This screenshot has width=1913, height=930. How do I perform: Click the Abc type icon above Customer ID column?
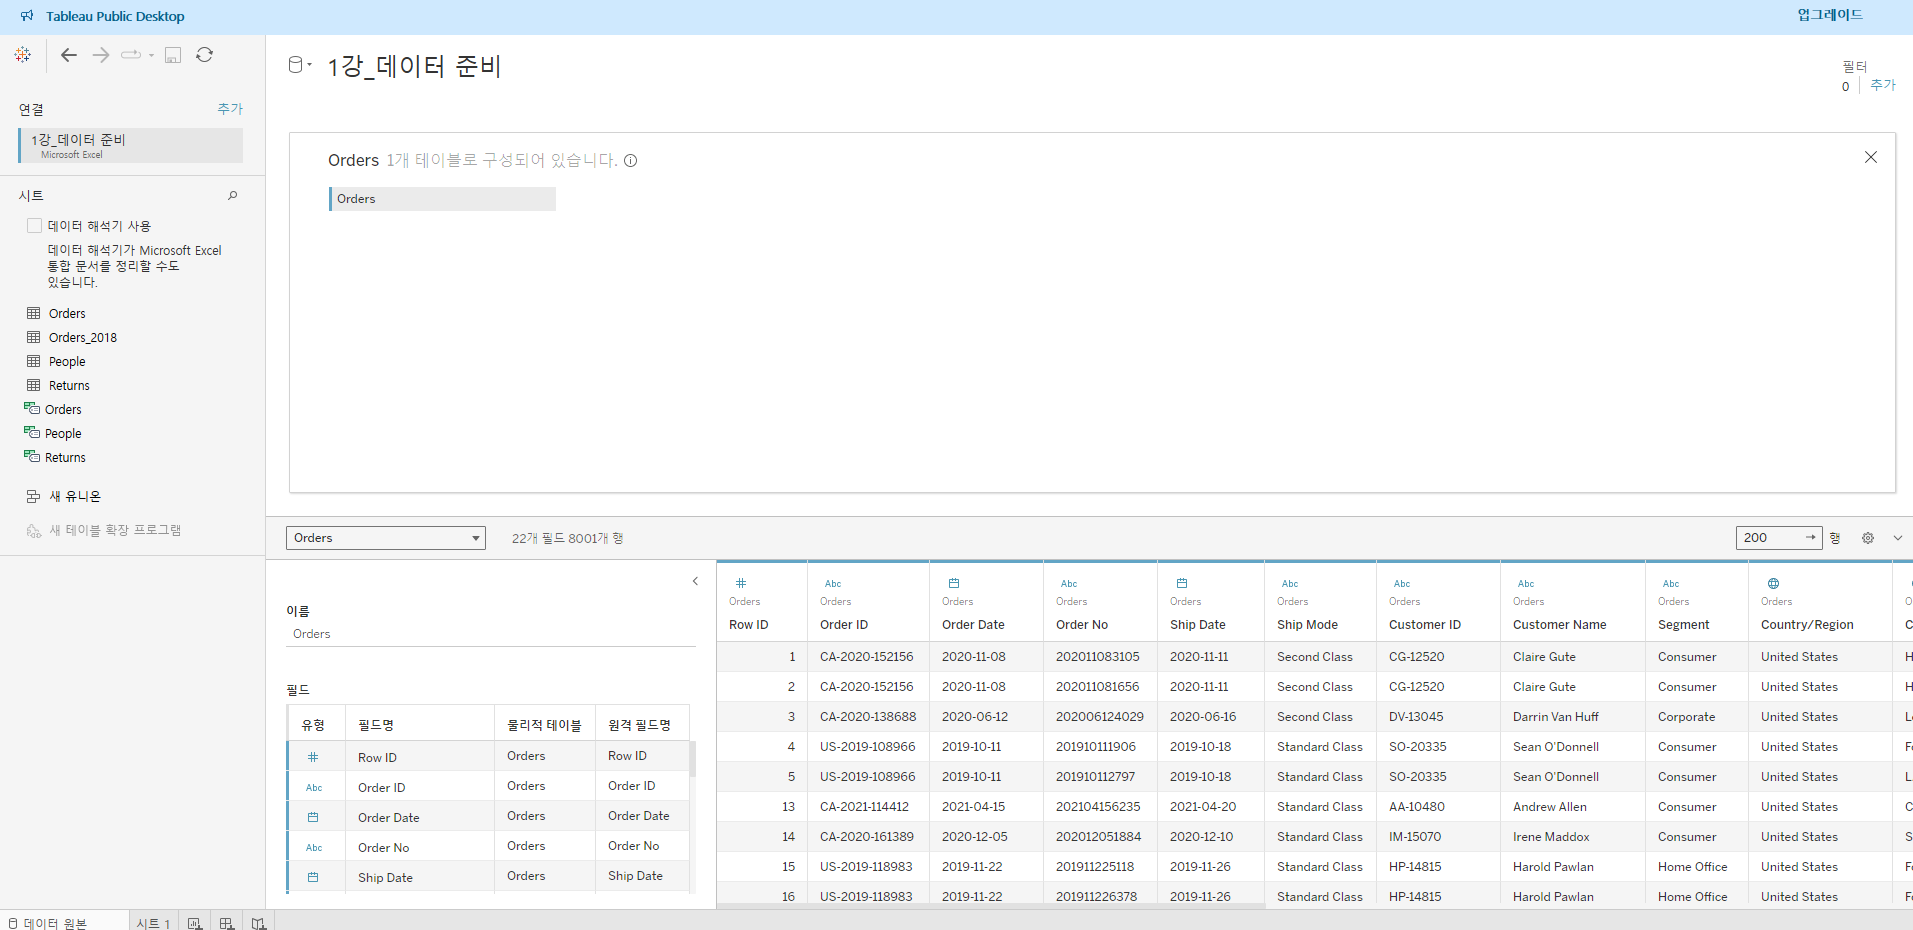pos(1402,584)
